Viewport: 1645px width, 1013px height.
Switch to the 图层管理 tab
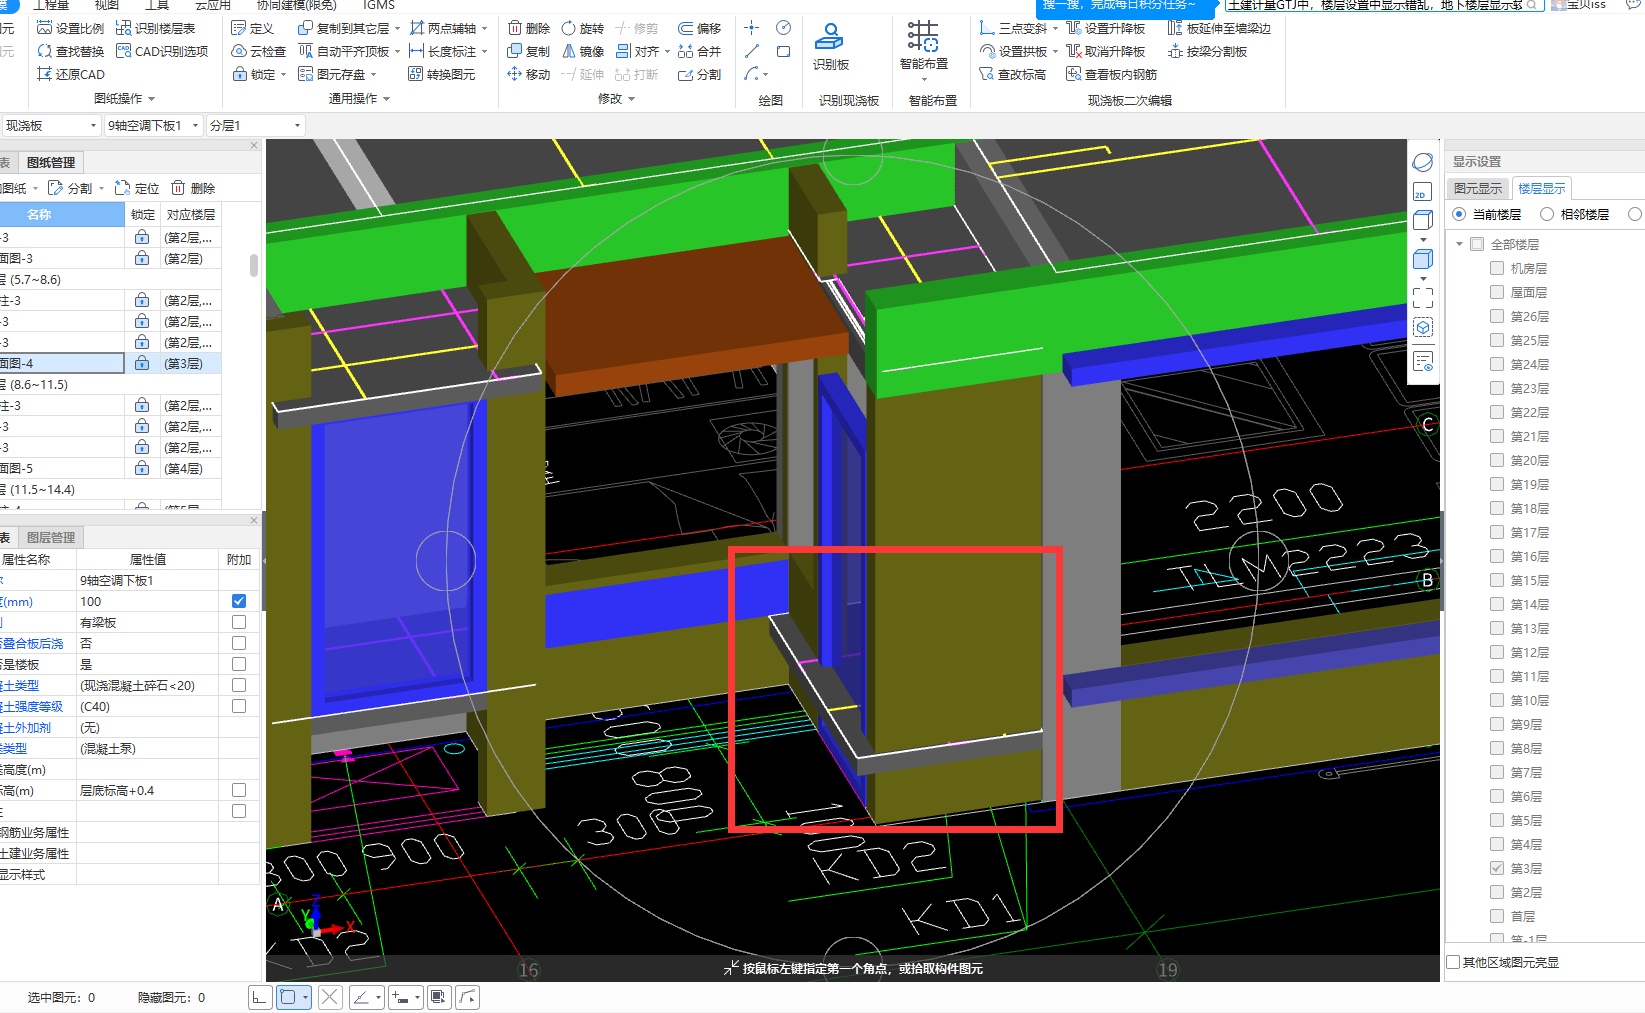pos(50,537)
